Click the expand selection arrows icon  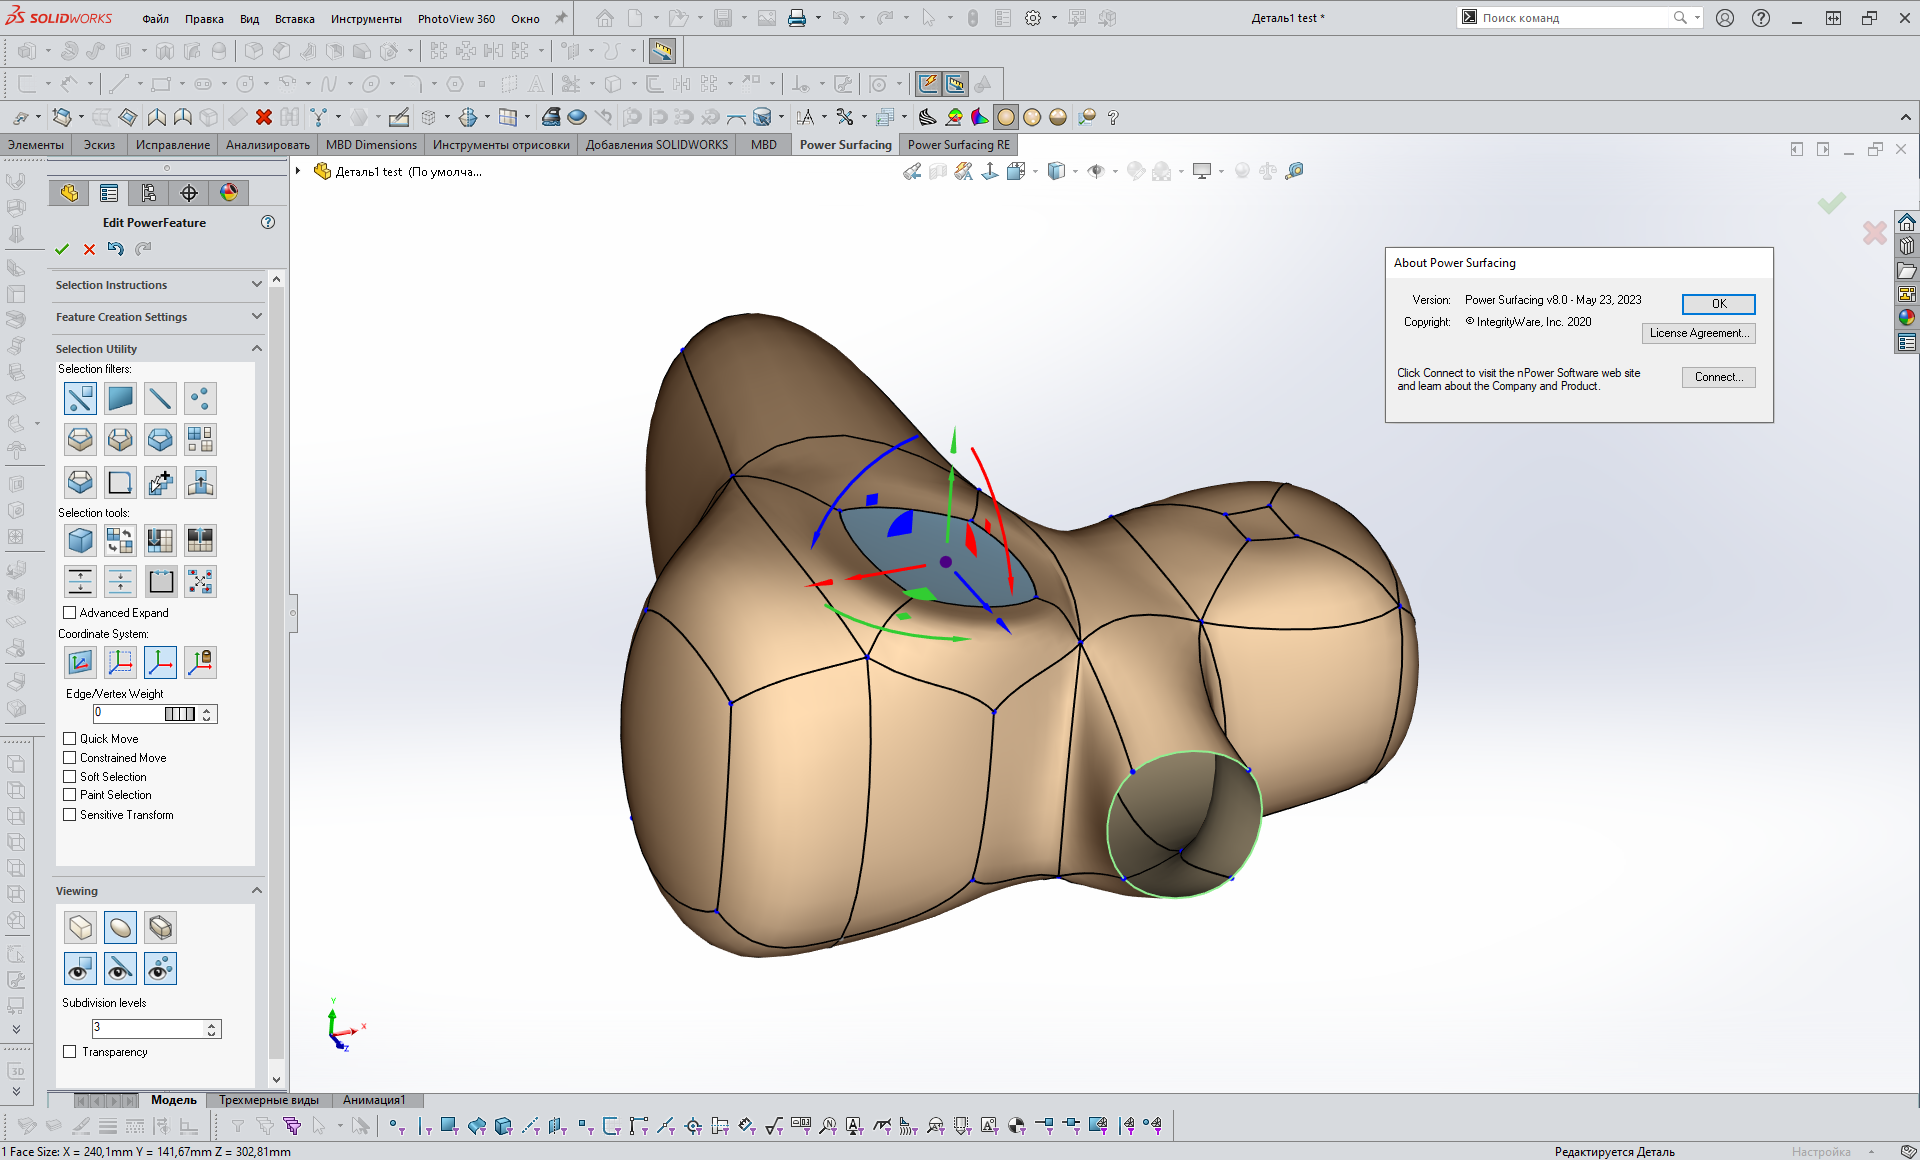pos(80,581)
